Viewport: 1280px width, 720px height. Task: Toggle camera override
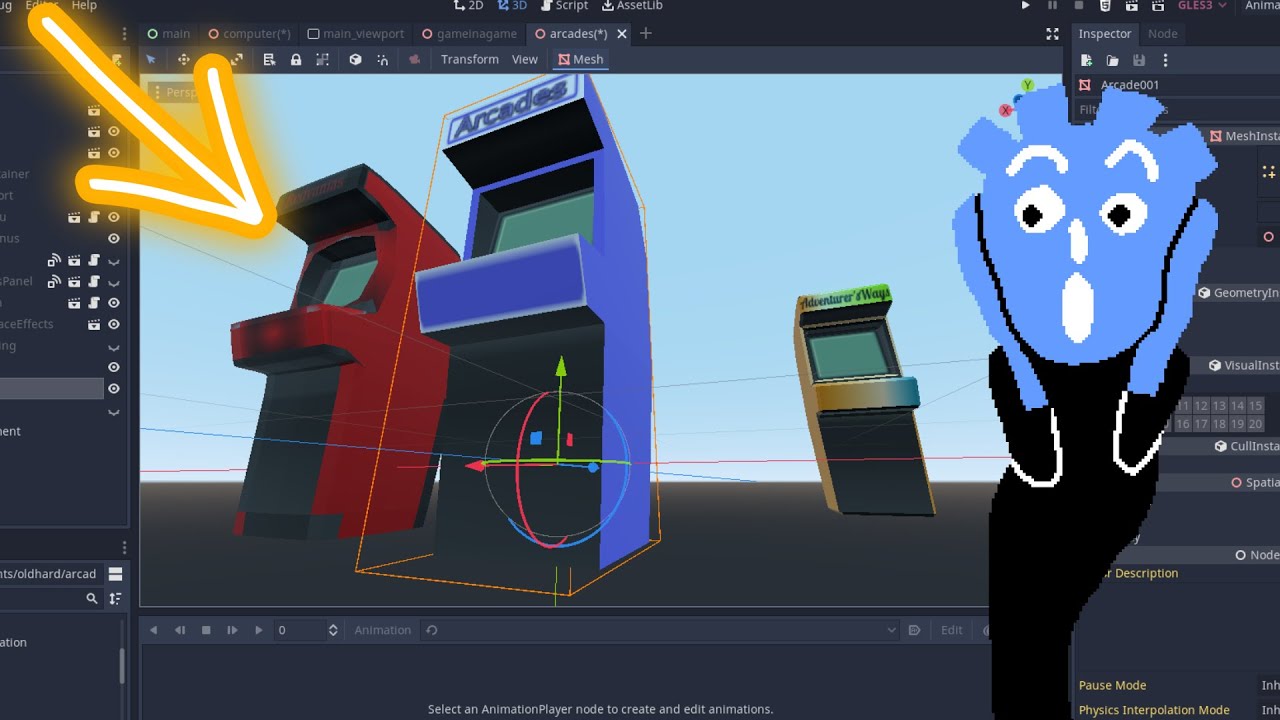point(414,60)
